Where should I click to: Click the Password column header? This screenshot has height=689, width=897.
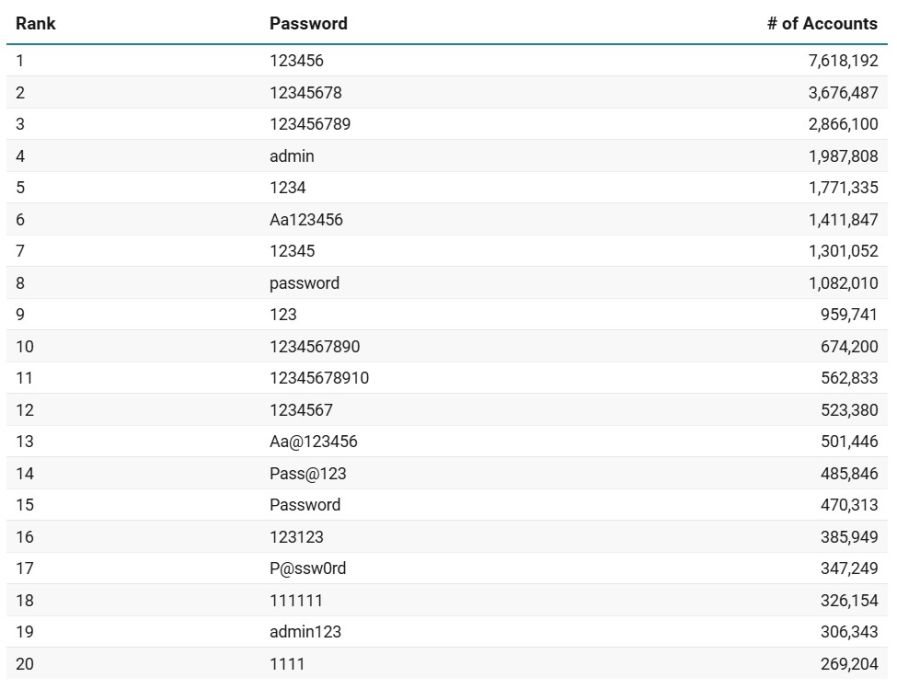pos(308,23)
